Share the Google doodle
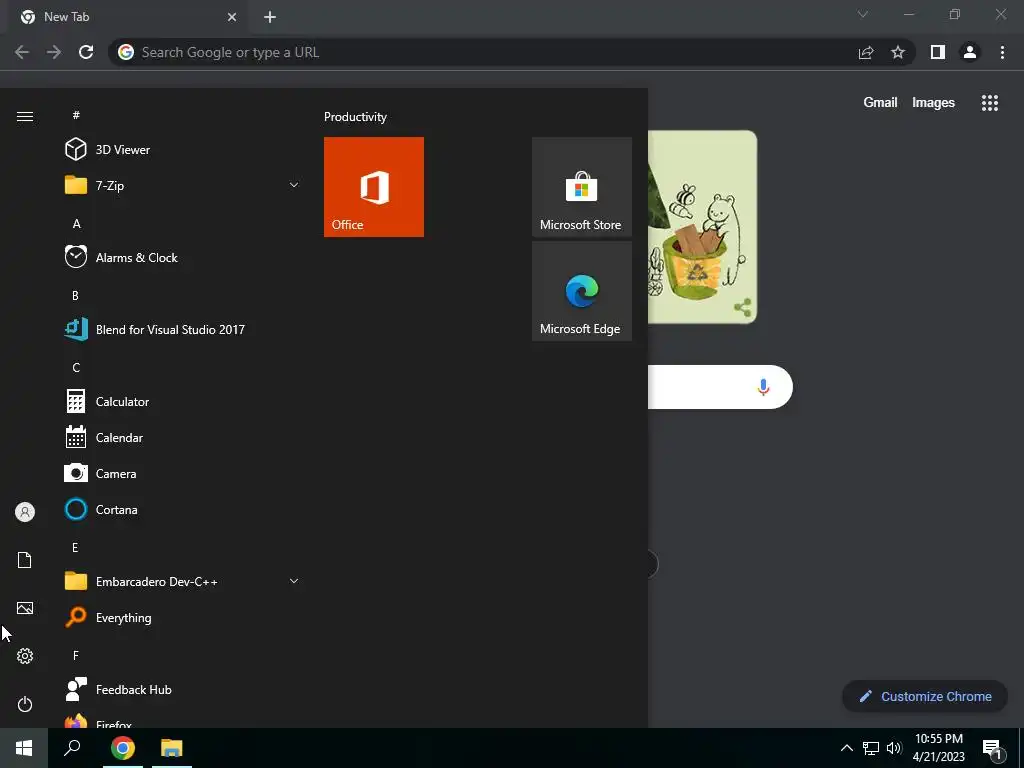This screenshot has width=1024, height=768. click(x=743, y=308)
